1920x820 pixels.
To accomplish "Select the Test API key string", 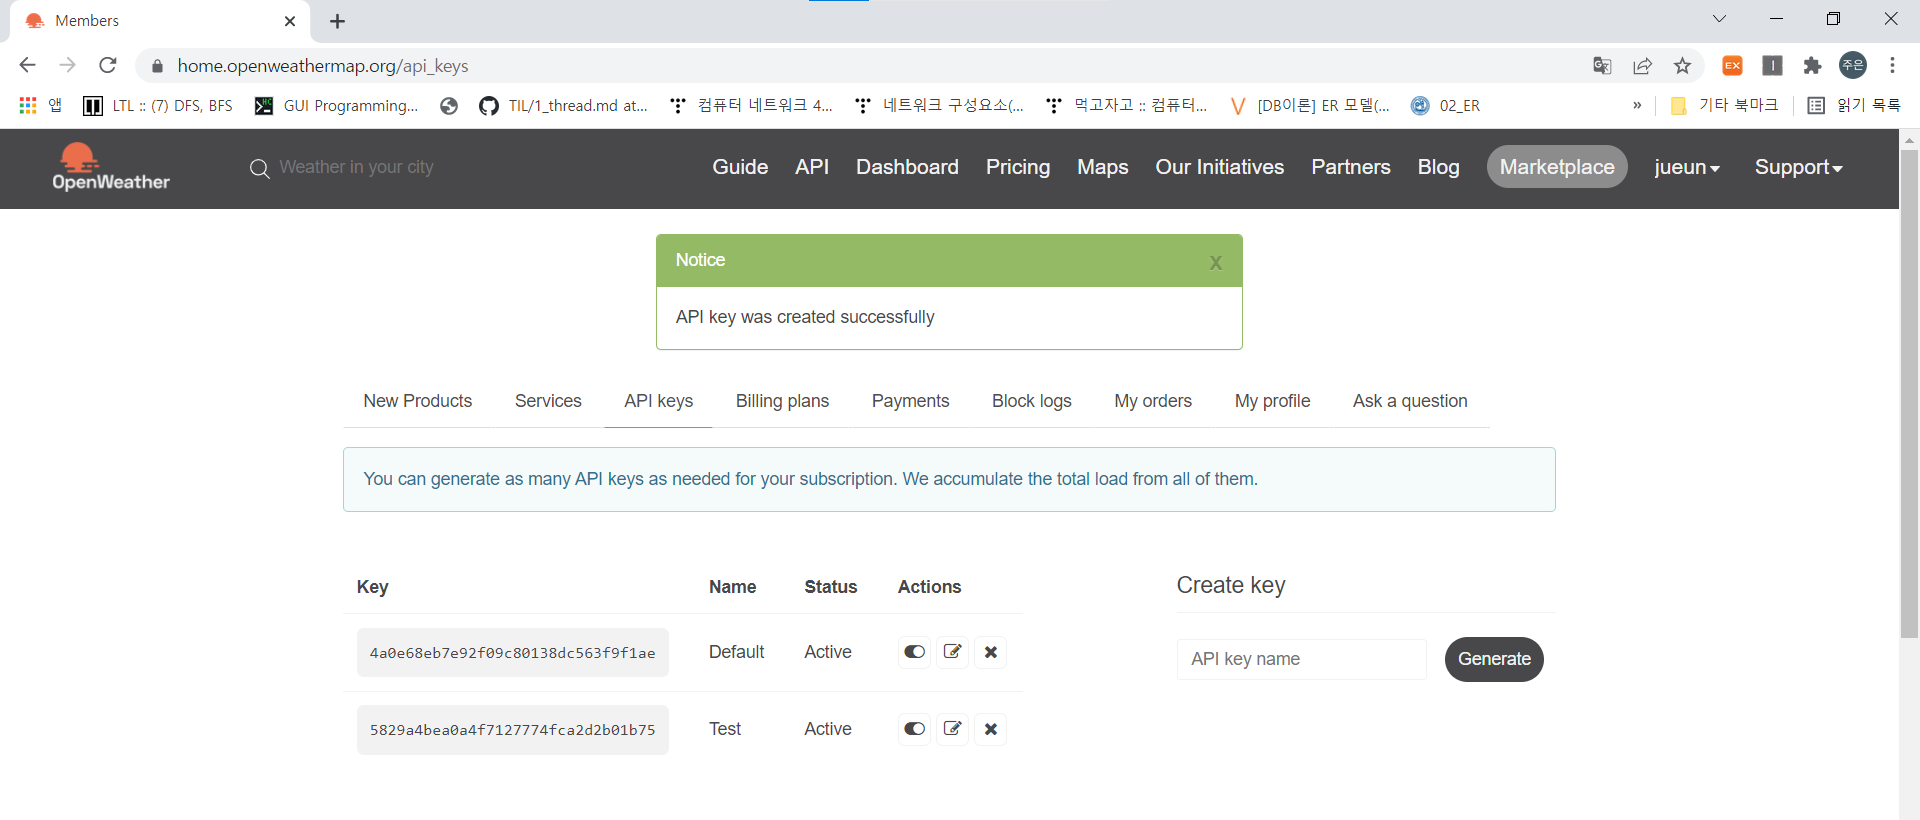I will (x=512, y=730).
